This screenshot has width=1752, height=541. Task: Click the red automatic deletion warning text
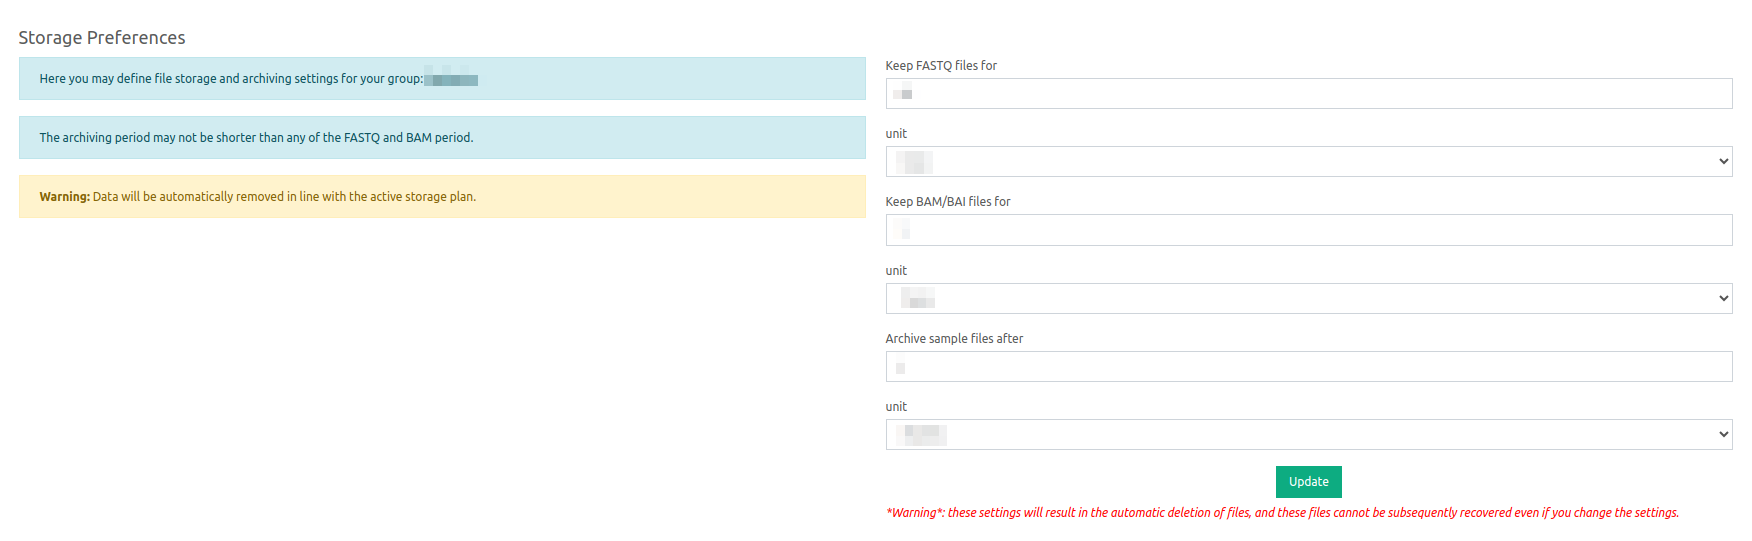click(x=1282, y=513)
